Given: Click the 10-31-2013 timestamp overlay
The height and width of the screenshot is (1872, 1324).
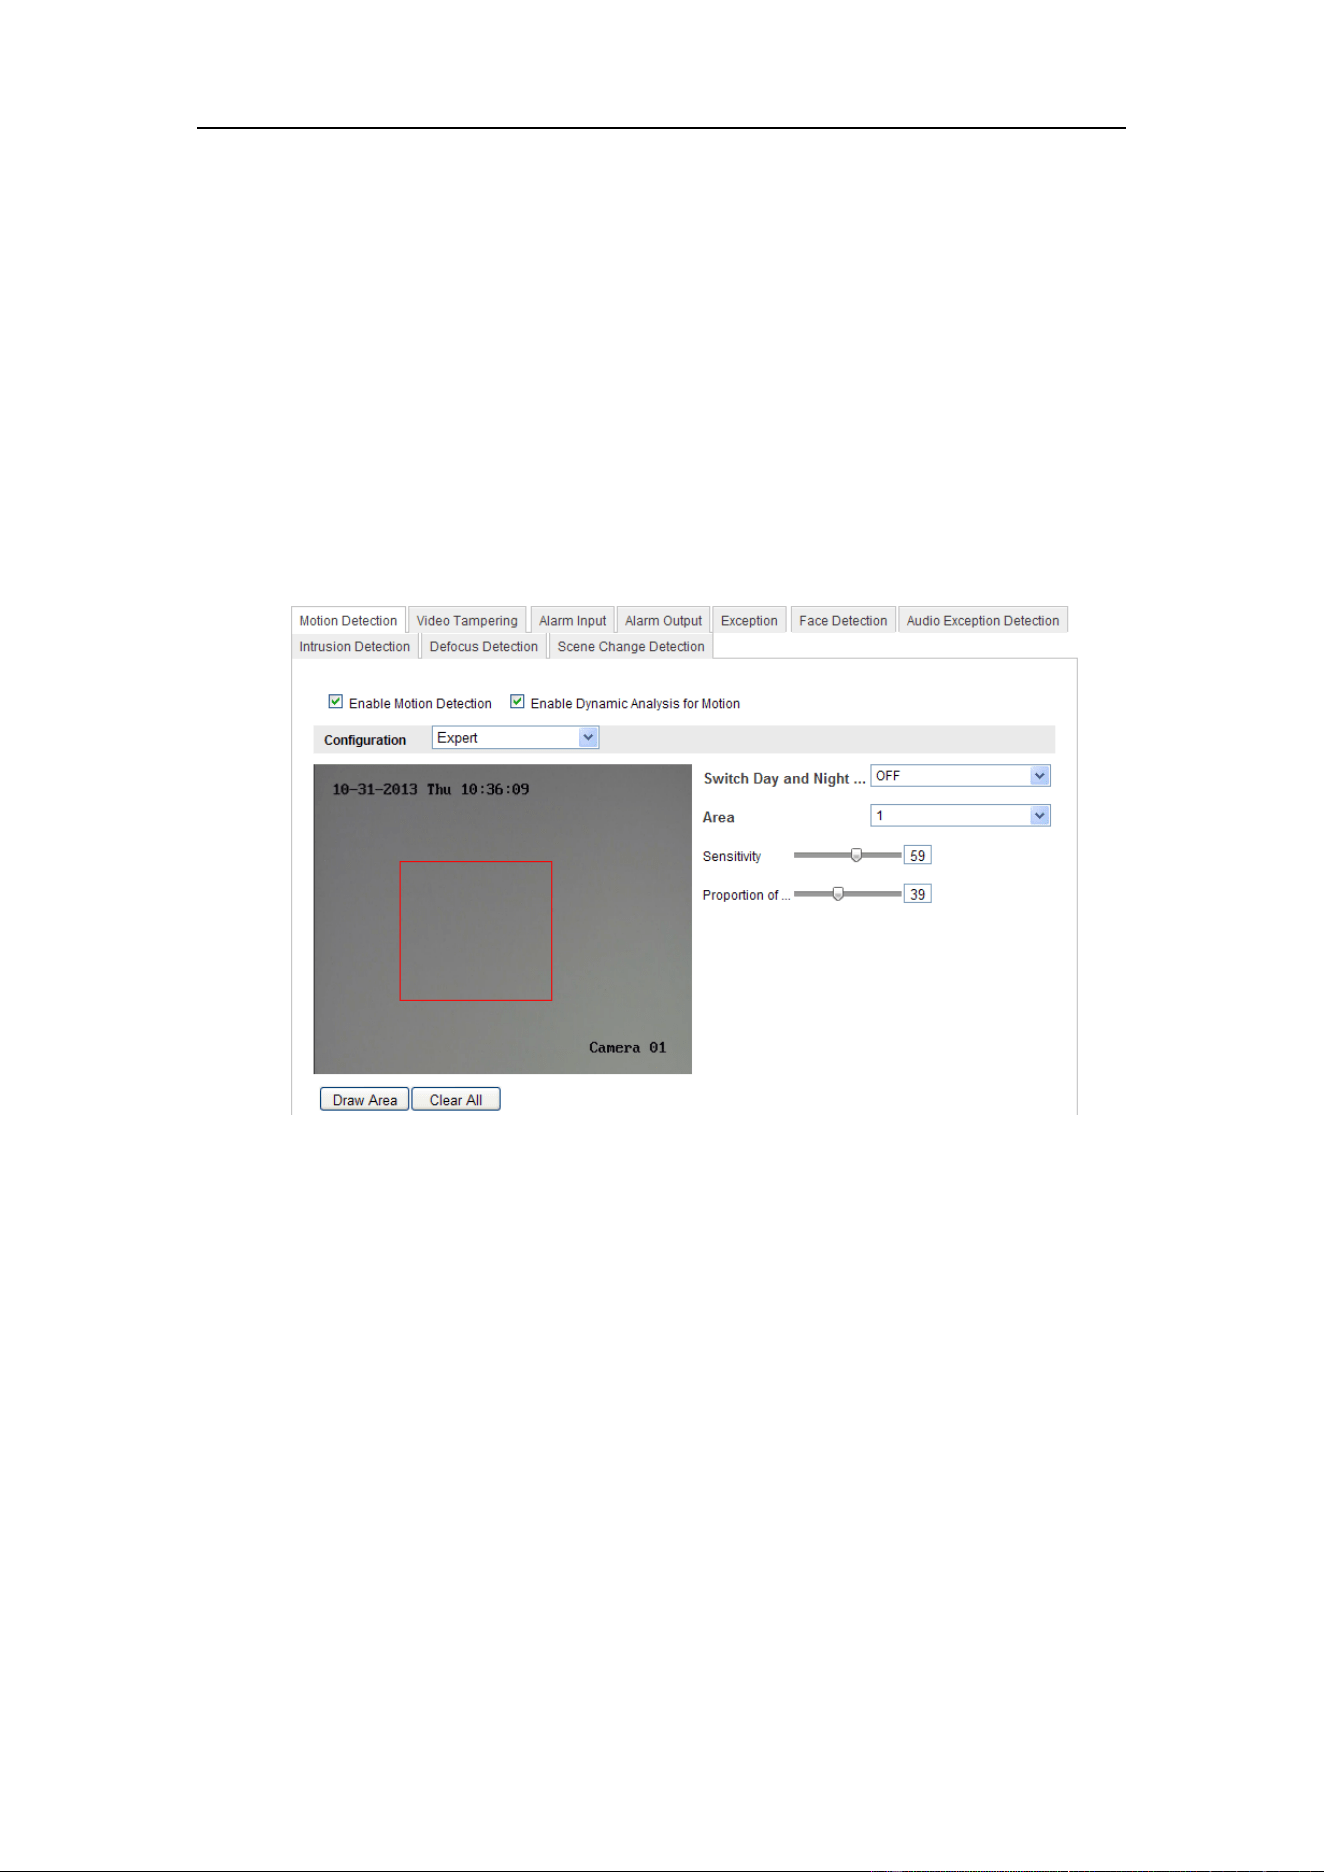Looking at the screenshot, I should 431,789.
